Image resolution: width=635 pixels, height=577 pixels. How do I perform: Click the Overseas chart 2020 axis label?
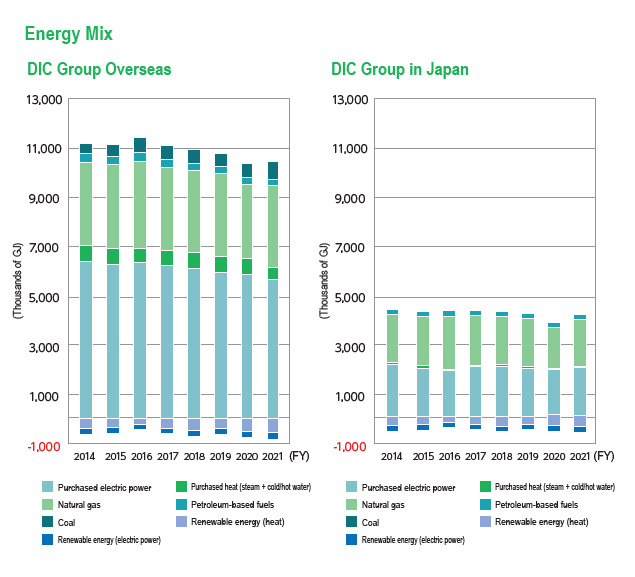pyautogui.click(x=247, y=456)
